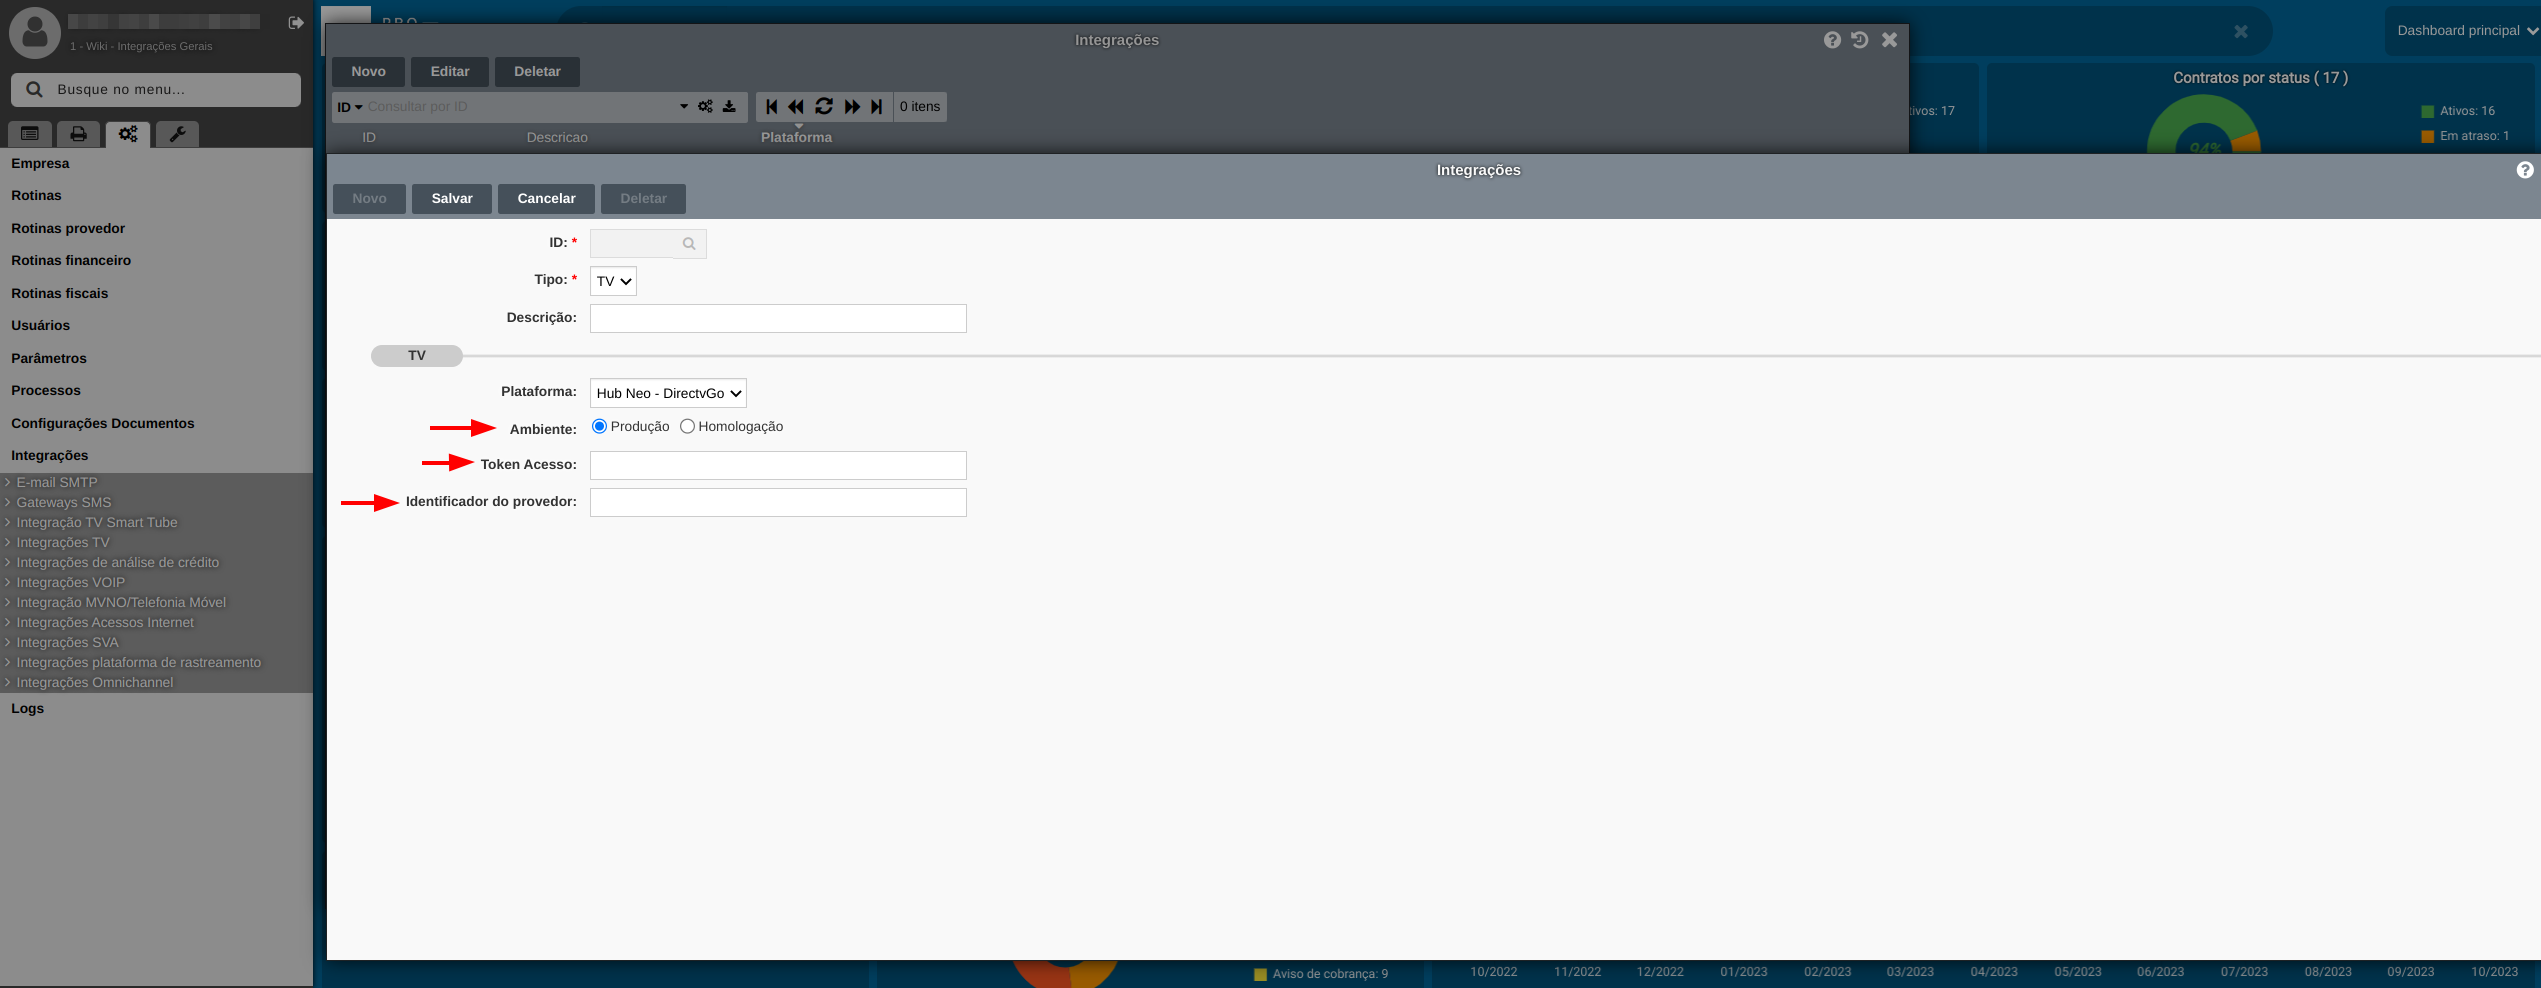Screen dimensions: 2541x988
Task: Go to first page of records
Action: click(x=772, y=106)
